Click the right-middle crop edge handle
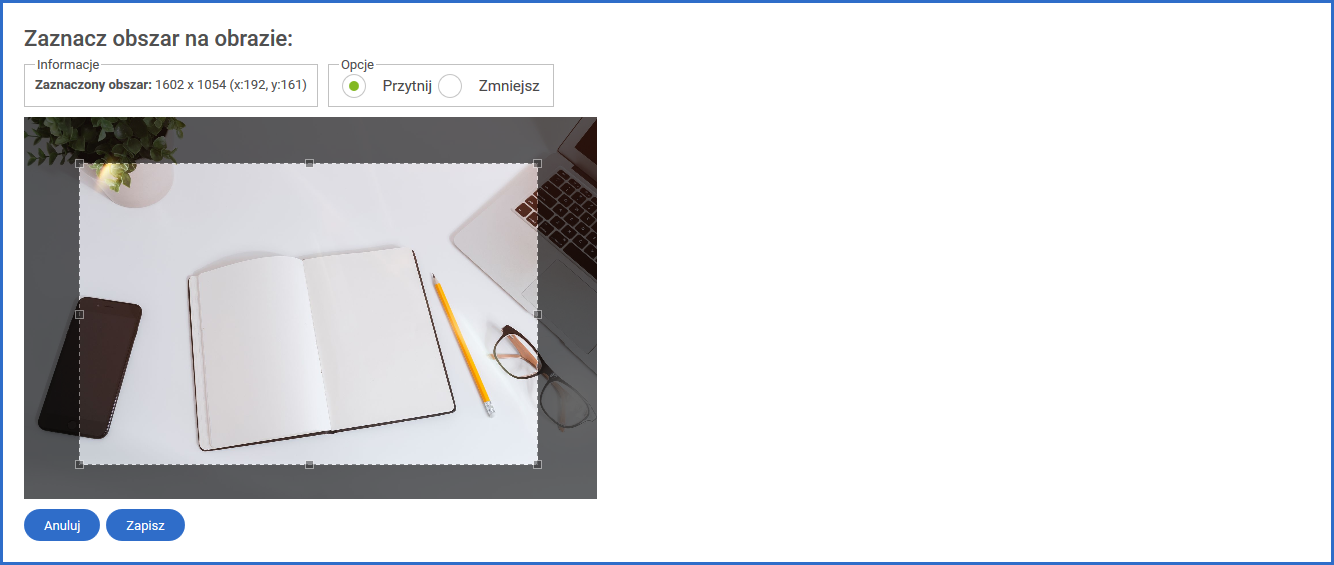Screen dimensions: 1334x565 point(537,314)
